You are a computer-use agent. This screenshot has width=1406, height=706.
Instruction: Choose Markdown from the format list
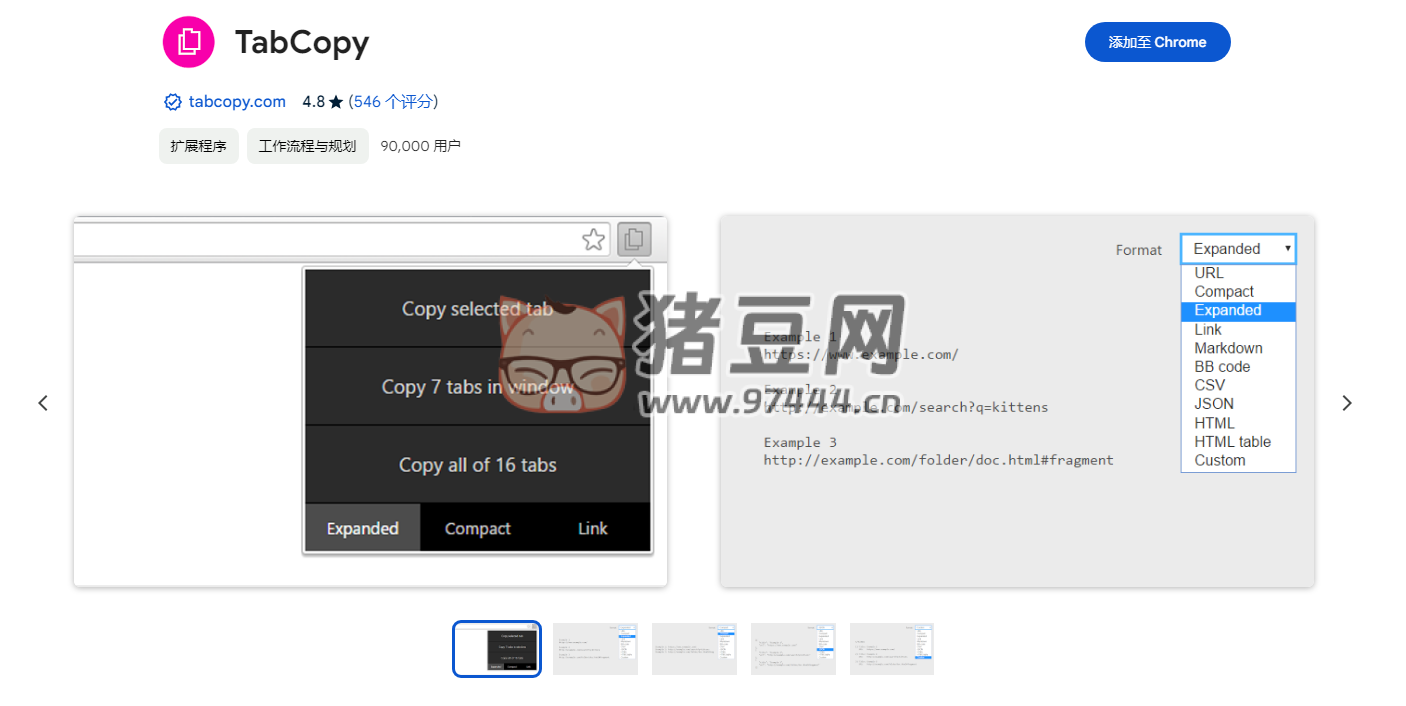(x=1228, y=348)
